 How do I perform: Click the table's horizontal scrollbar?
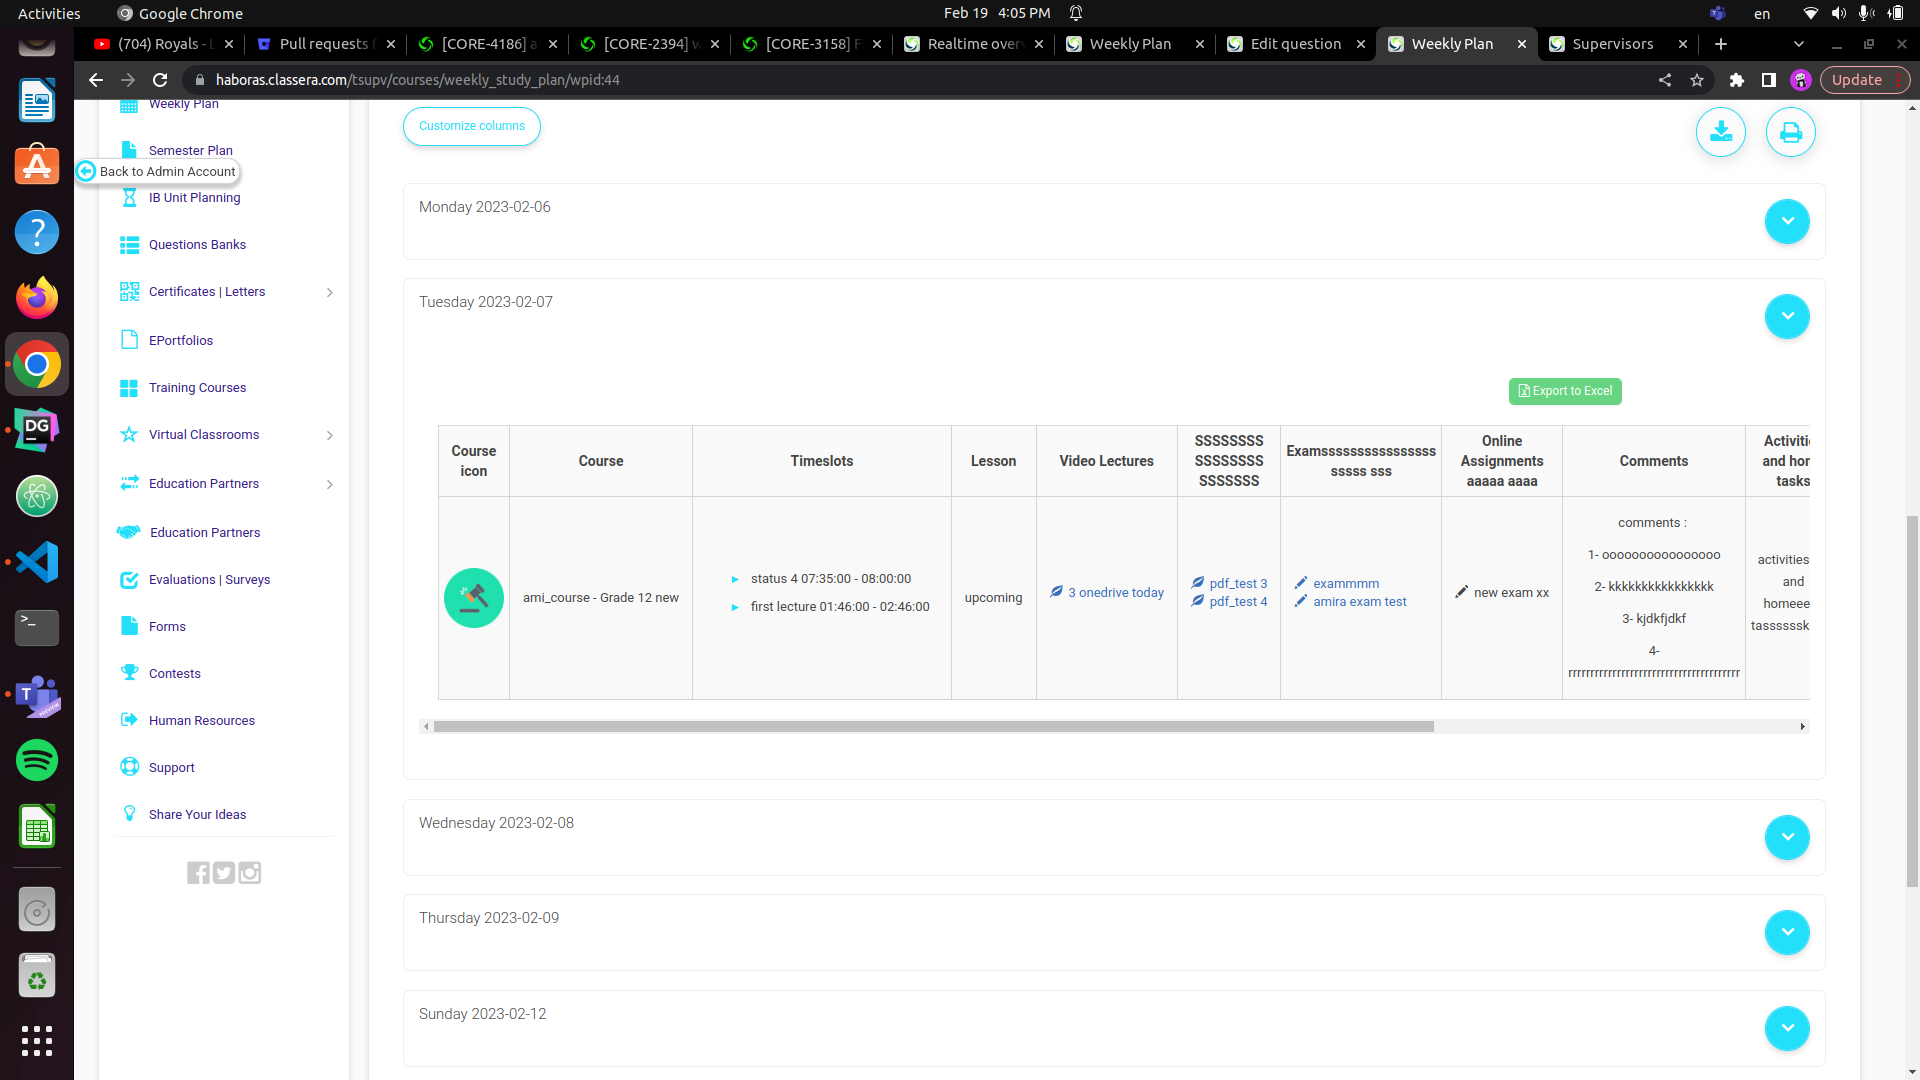point(932,727)
